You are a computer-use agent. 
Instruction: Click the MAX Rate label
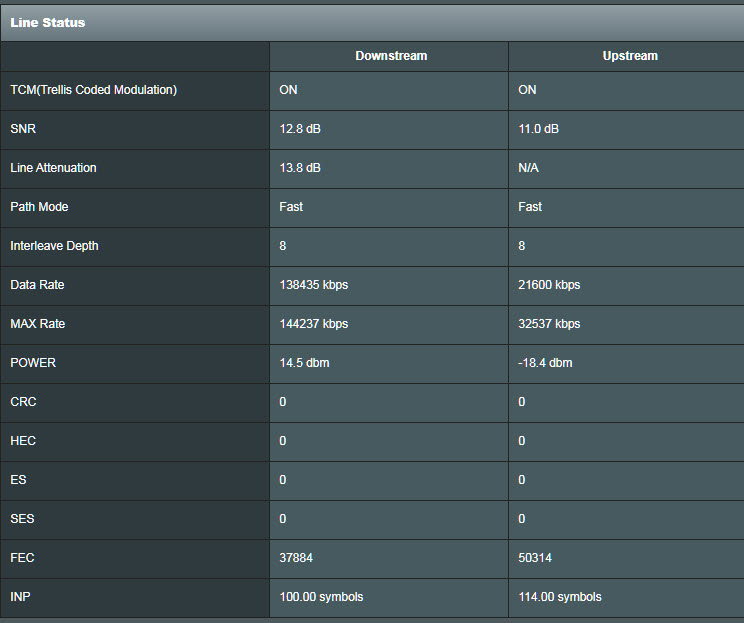pyautogui.click(x=37, y=324)
